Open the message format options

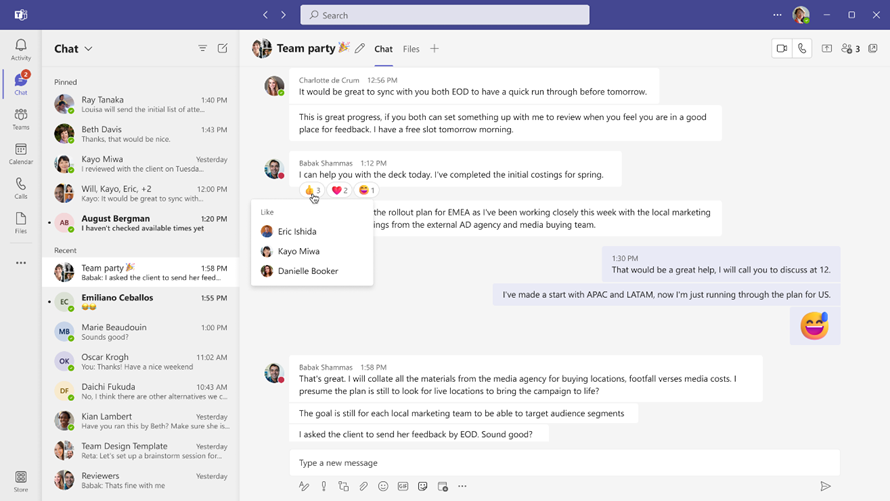click(x=304, y=486)
